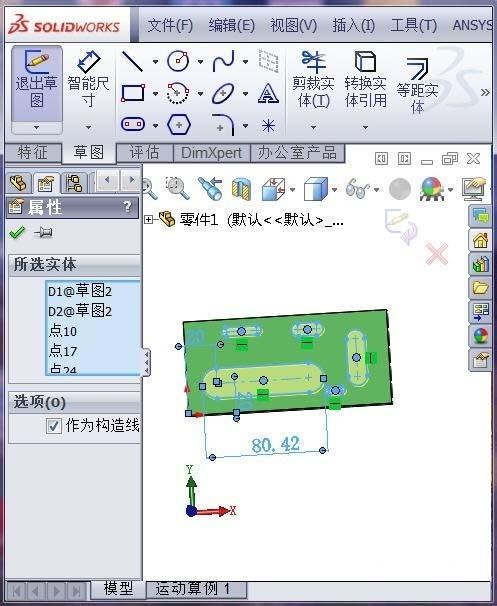Open the Arc tool dropdown arrow

click(200, 94)
